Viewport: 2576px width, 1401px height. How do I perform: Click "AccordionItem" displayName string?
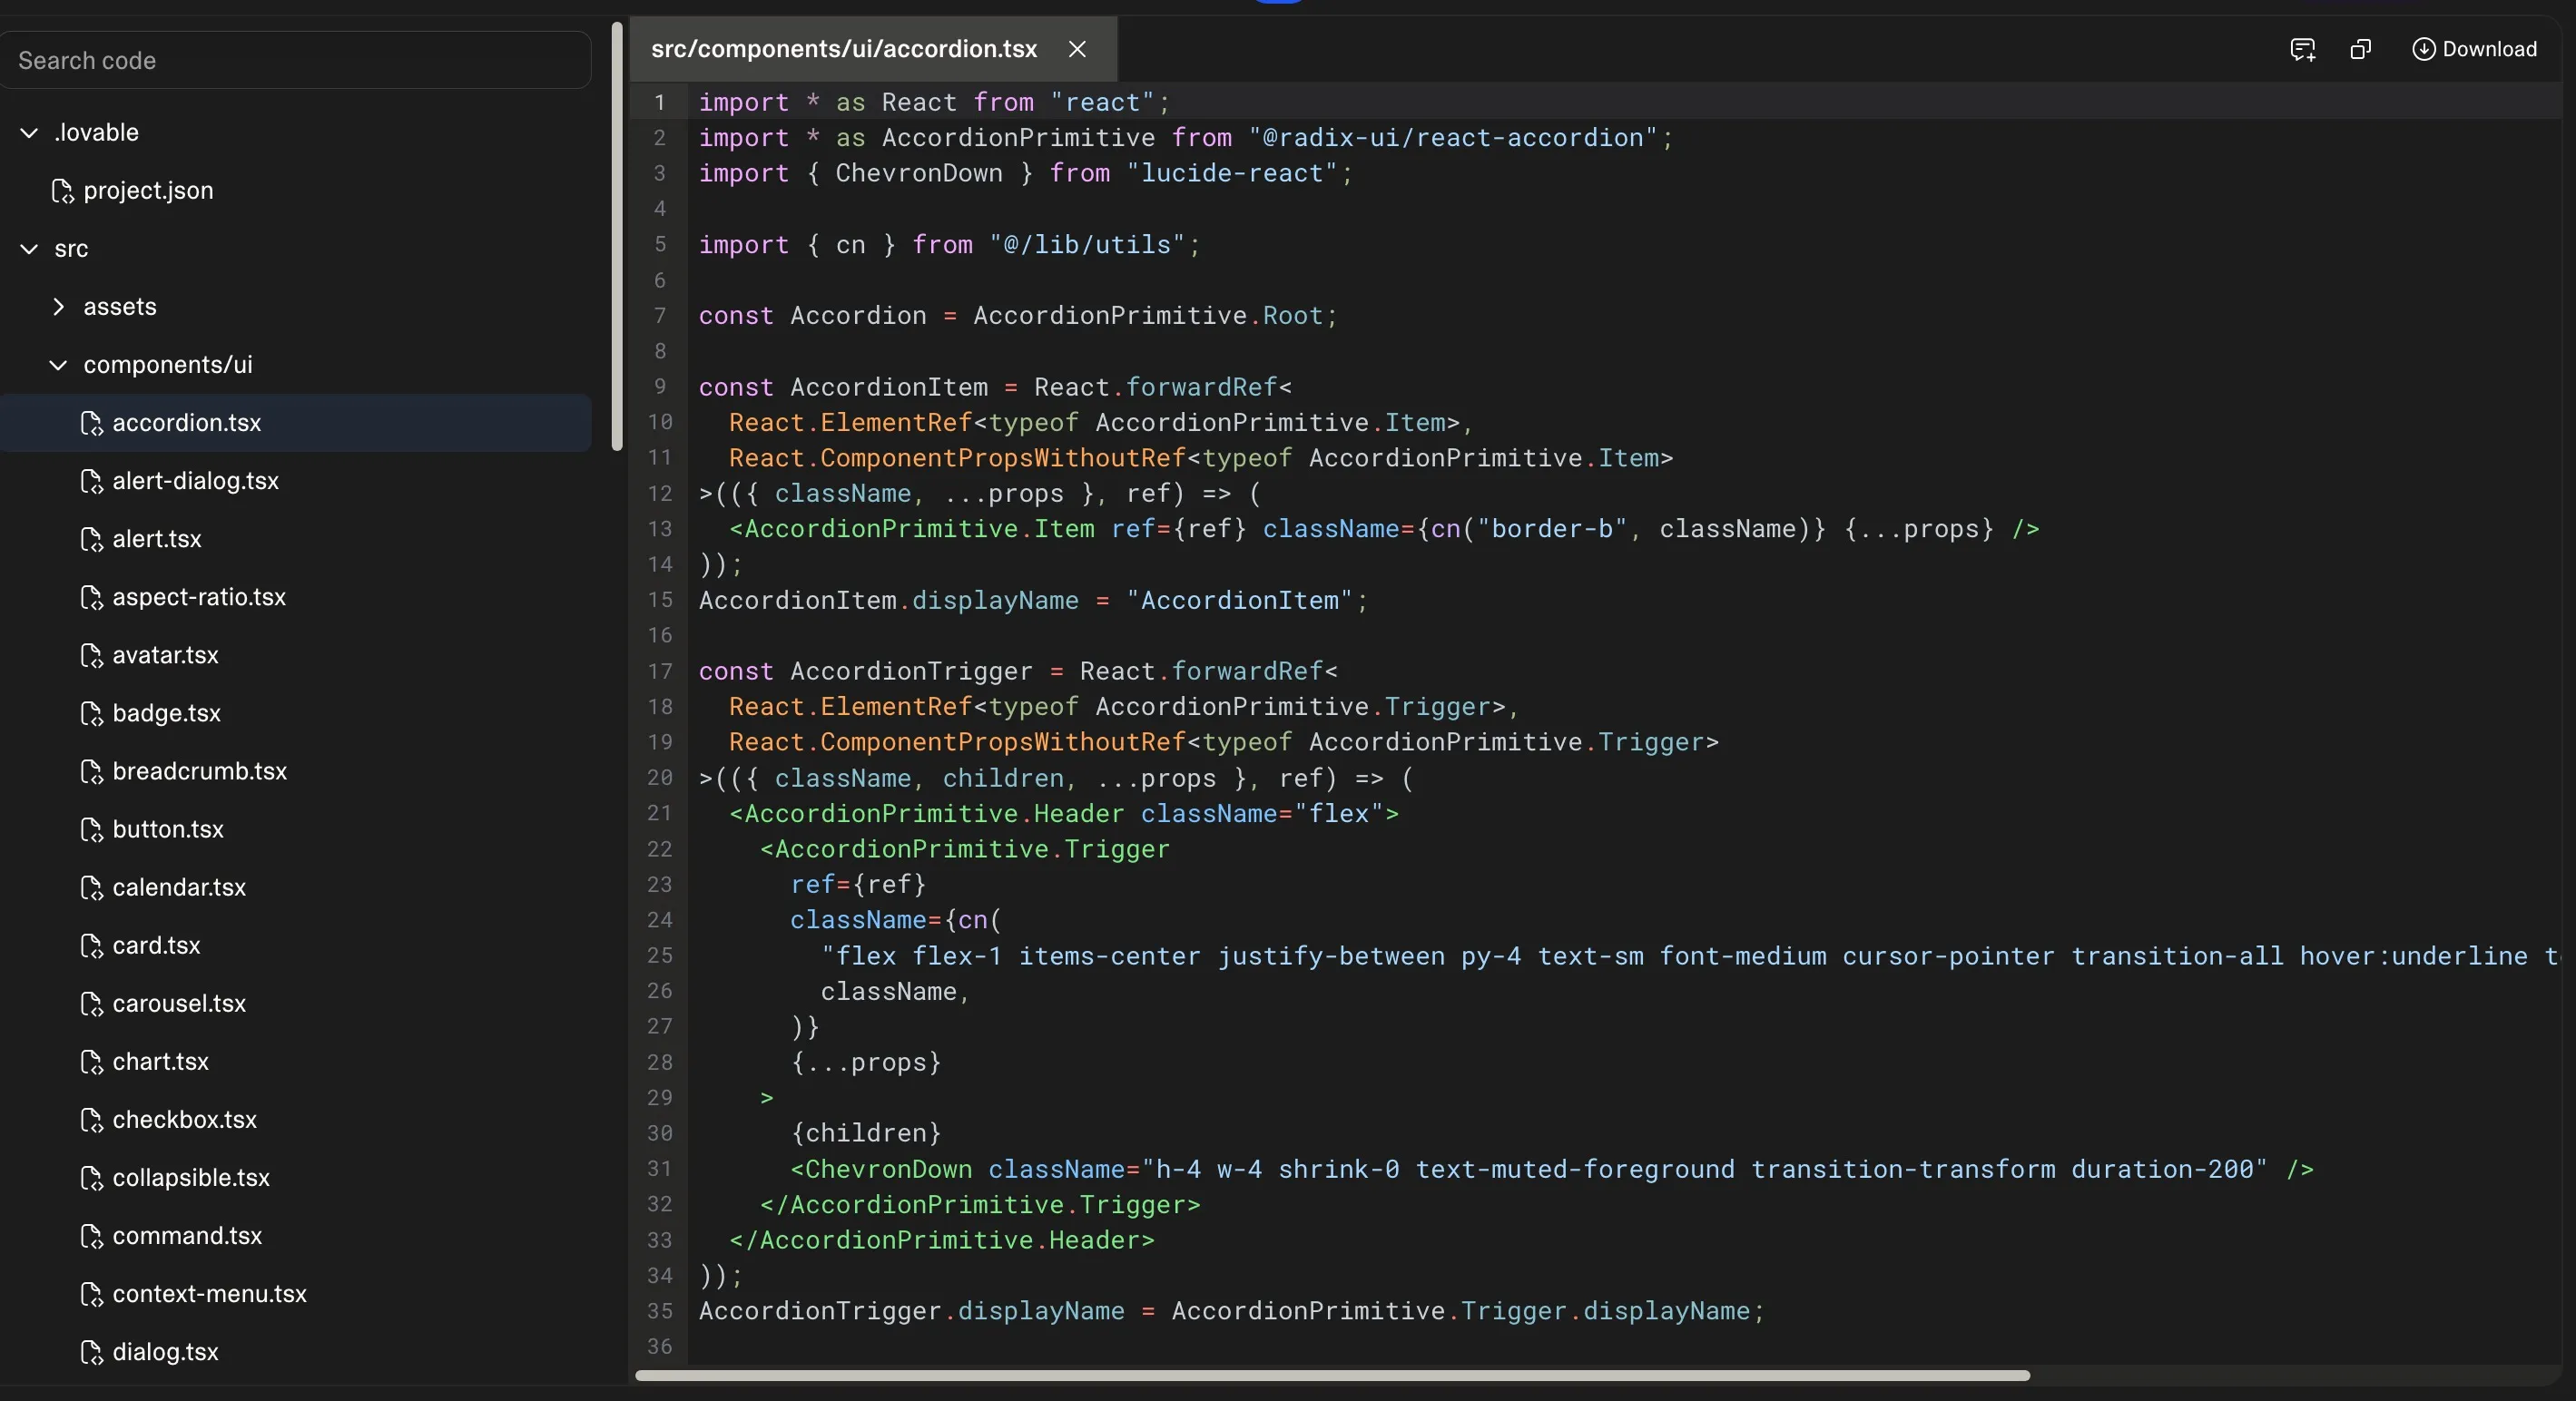point(1240,600)
